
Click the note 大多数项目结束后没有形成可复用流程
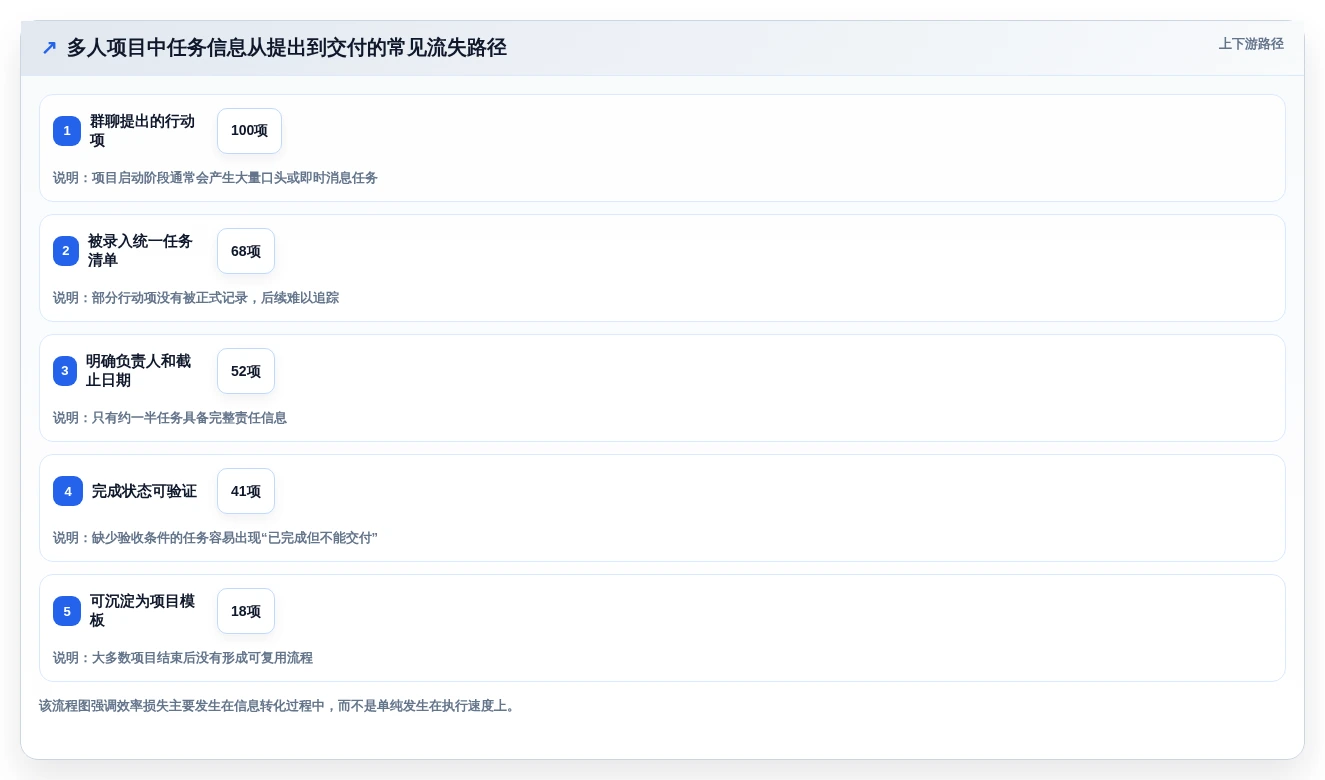[183, 658]
